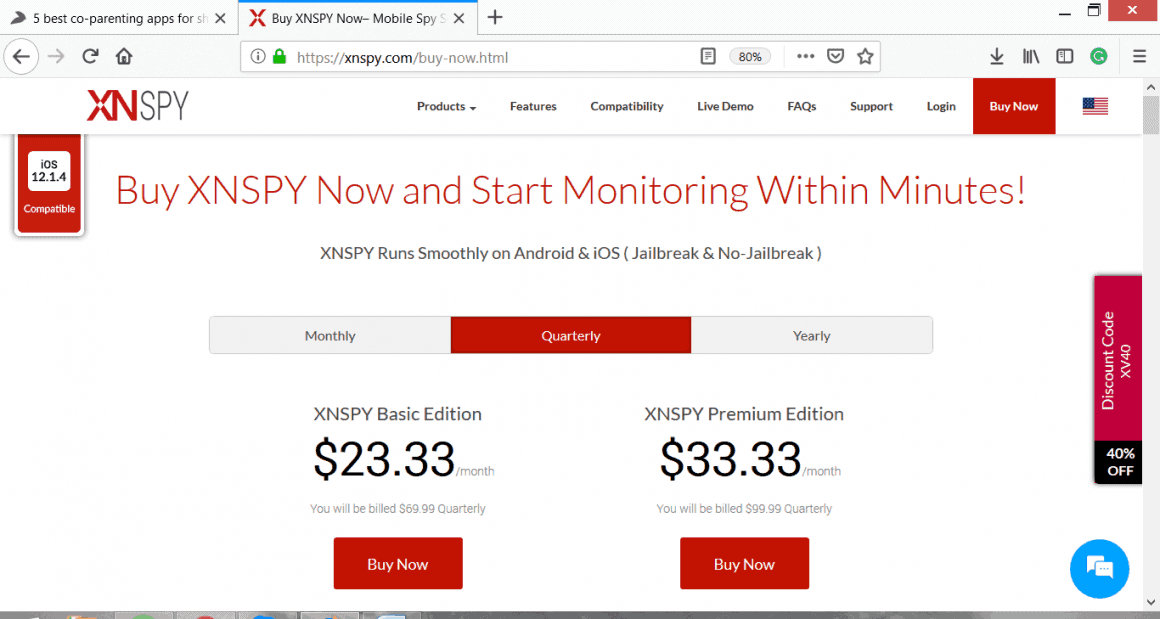Toggle reader view in address bar
The width and height of the screenshot is (1160, 619).
(x=708, y=56)
